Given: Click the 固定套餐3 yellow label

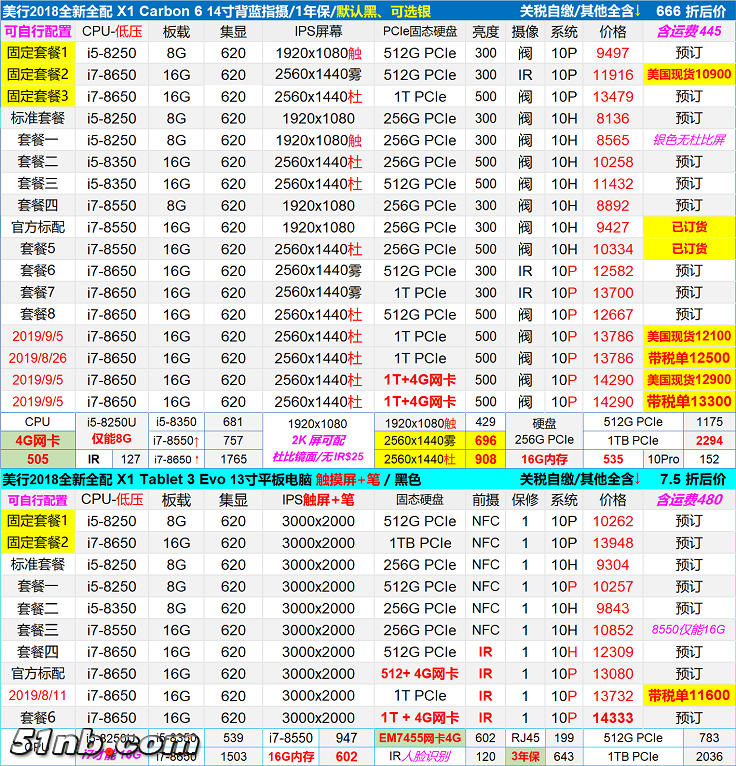Looking at the screenshot, I should click(x=38, y=97).
